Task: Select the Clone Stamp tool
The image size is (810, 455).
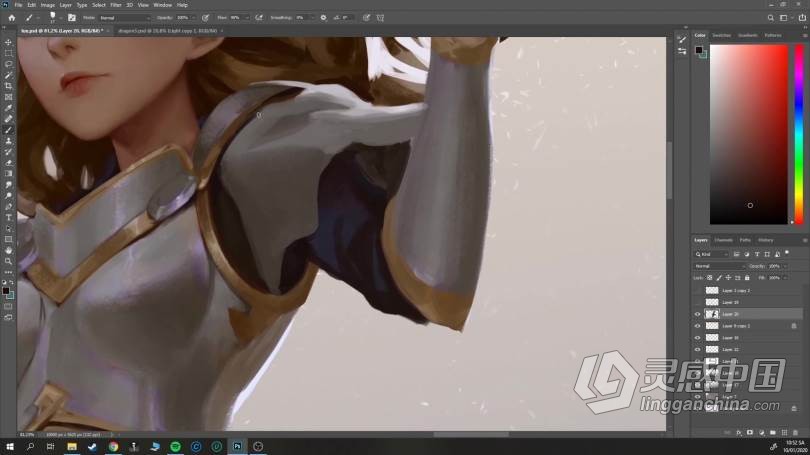Action: point(8,140)
